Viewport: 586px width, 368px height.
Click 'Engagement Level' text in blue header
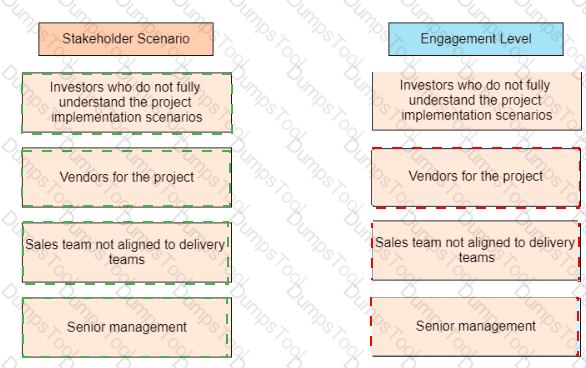tap(476, 38)
